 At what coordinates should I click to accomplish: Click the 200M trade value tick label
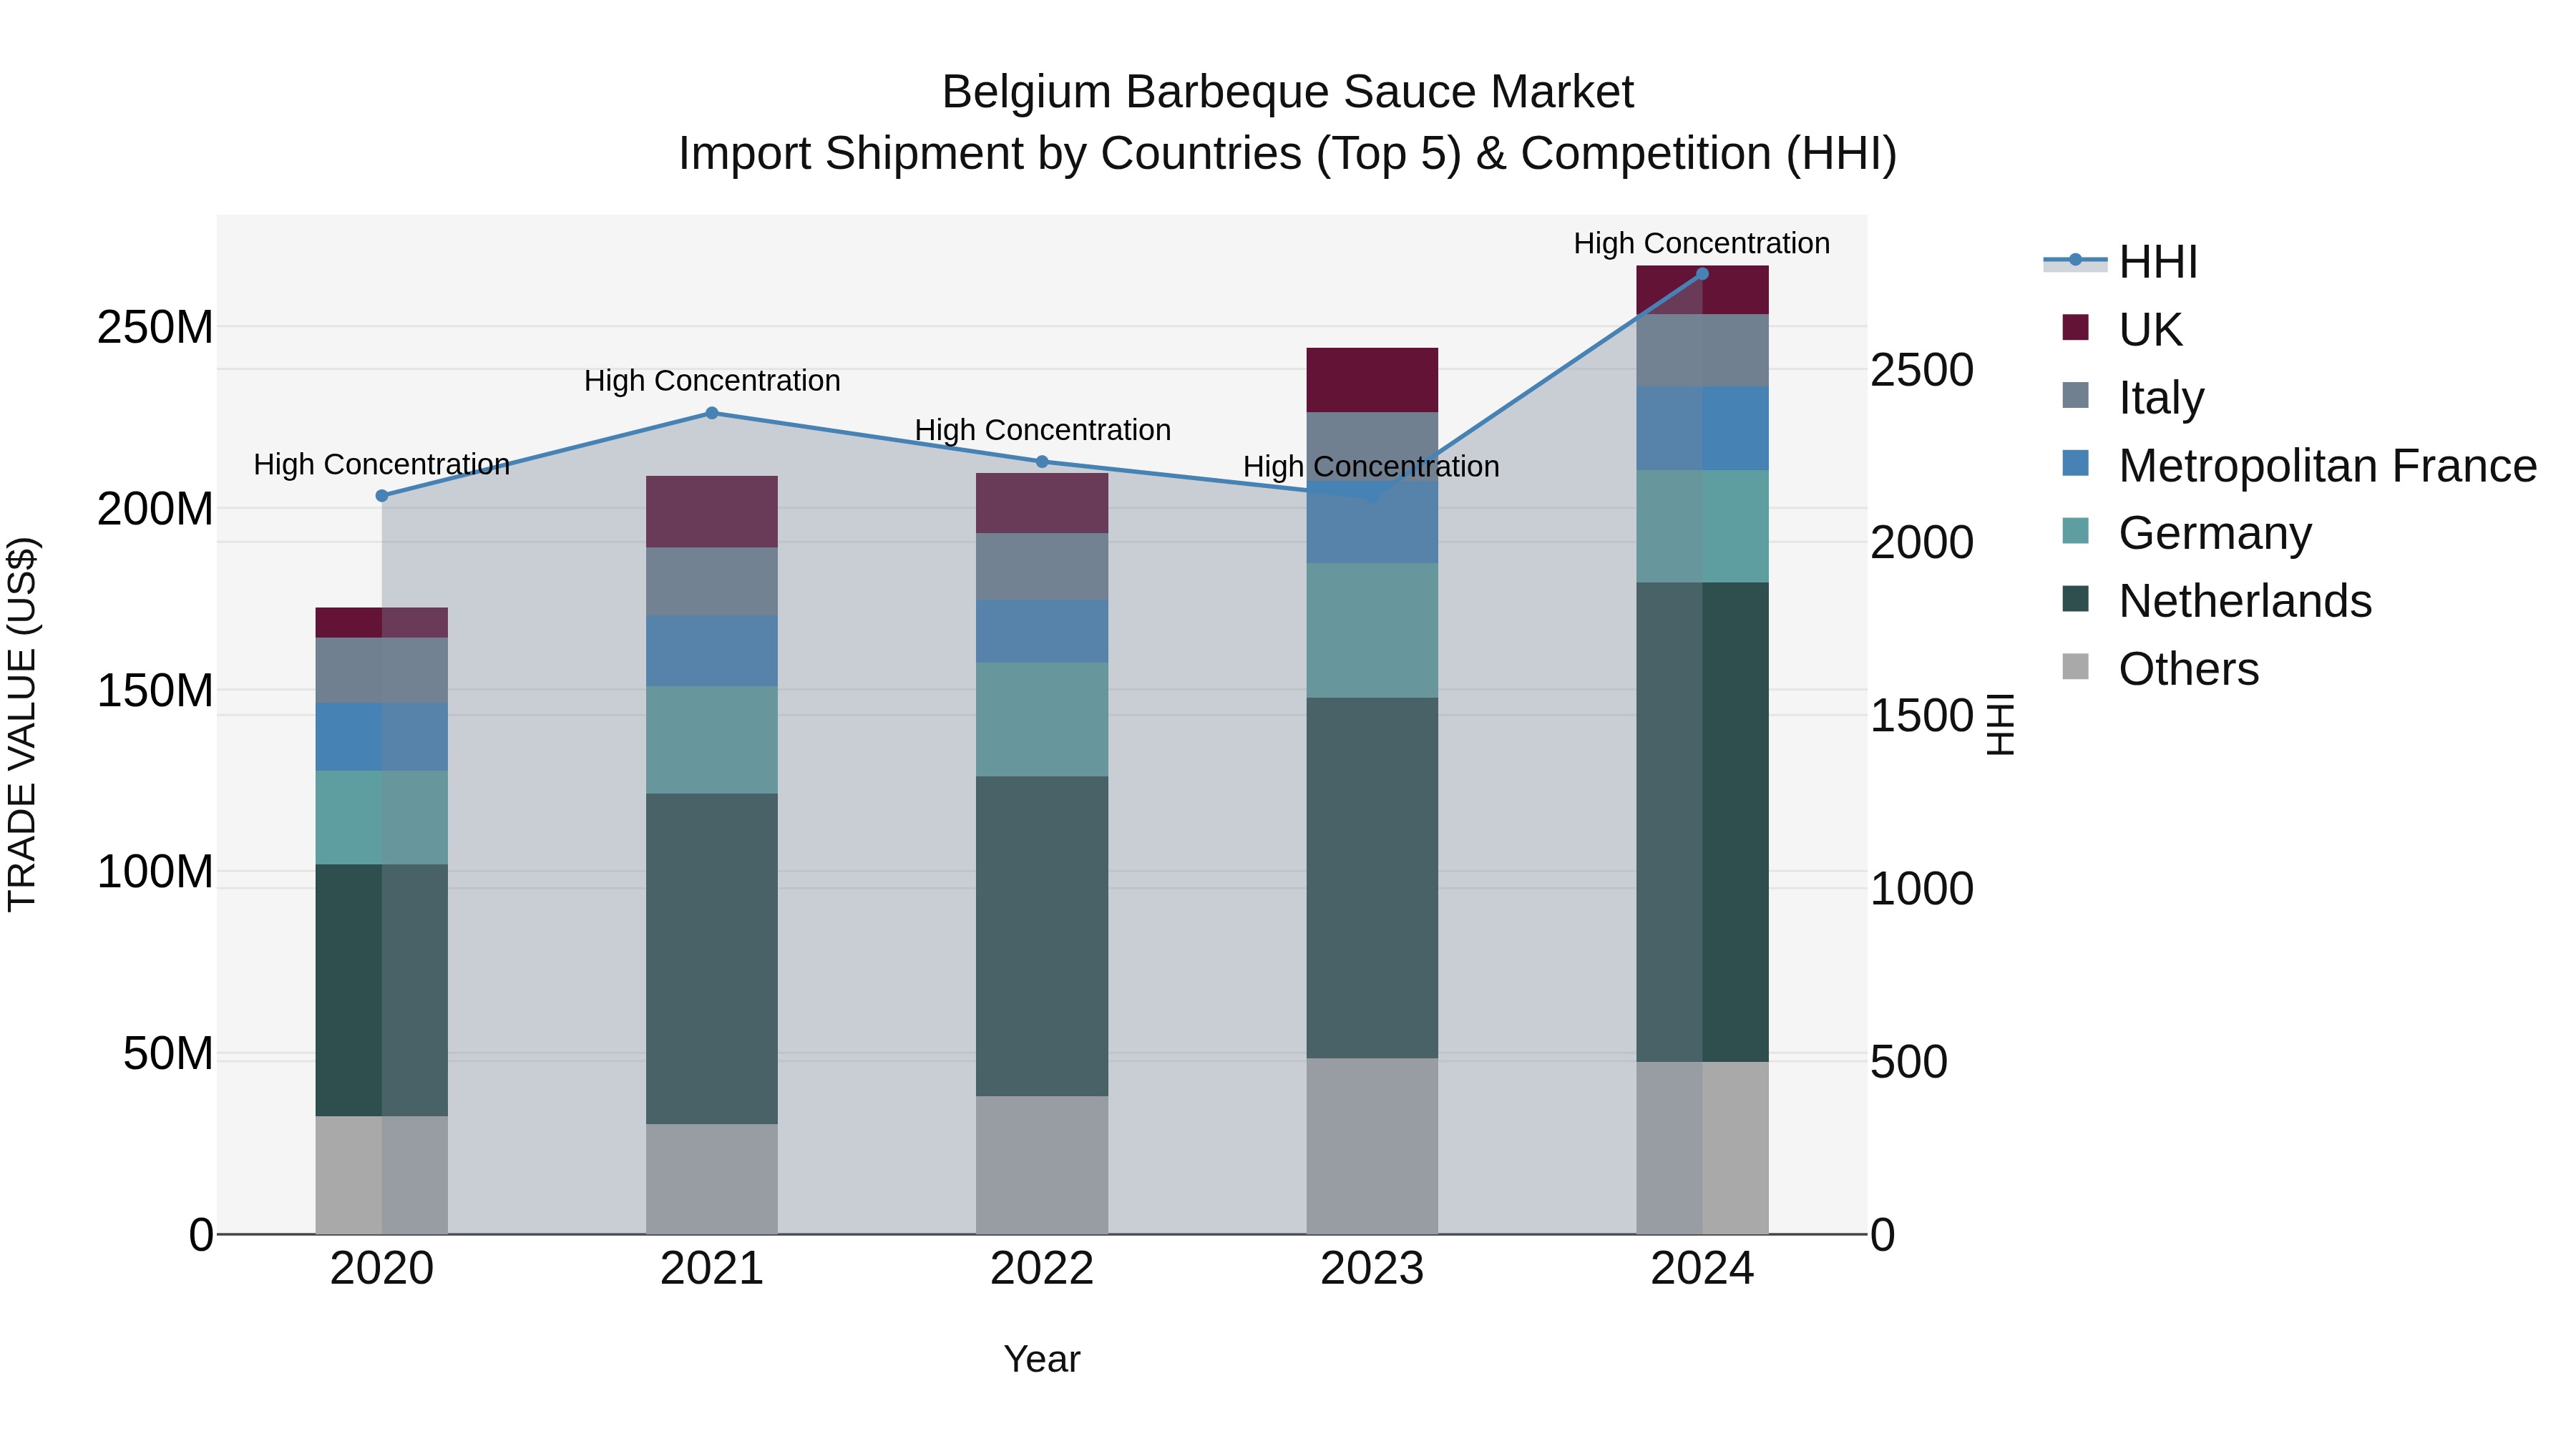[x=155, y=509]
